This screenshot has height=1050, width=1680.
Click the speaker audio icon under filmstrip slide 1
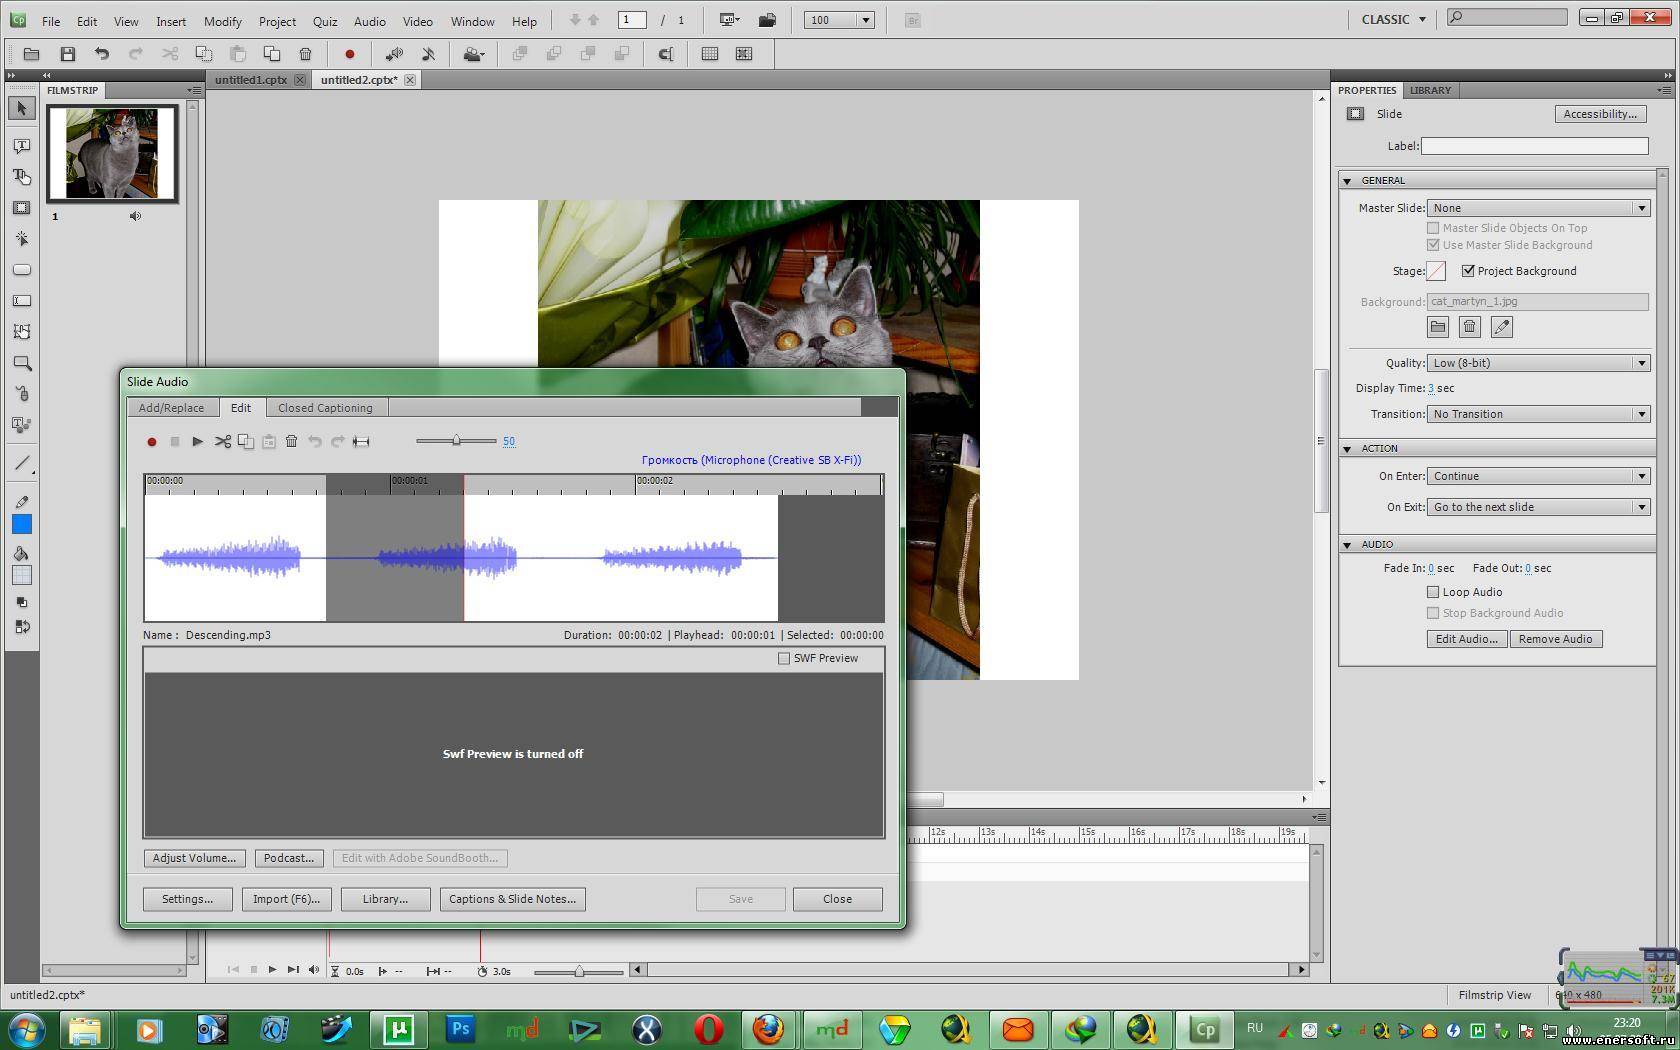(x=136, y=216)
